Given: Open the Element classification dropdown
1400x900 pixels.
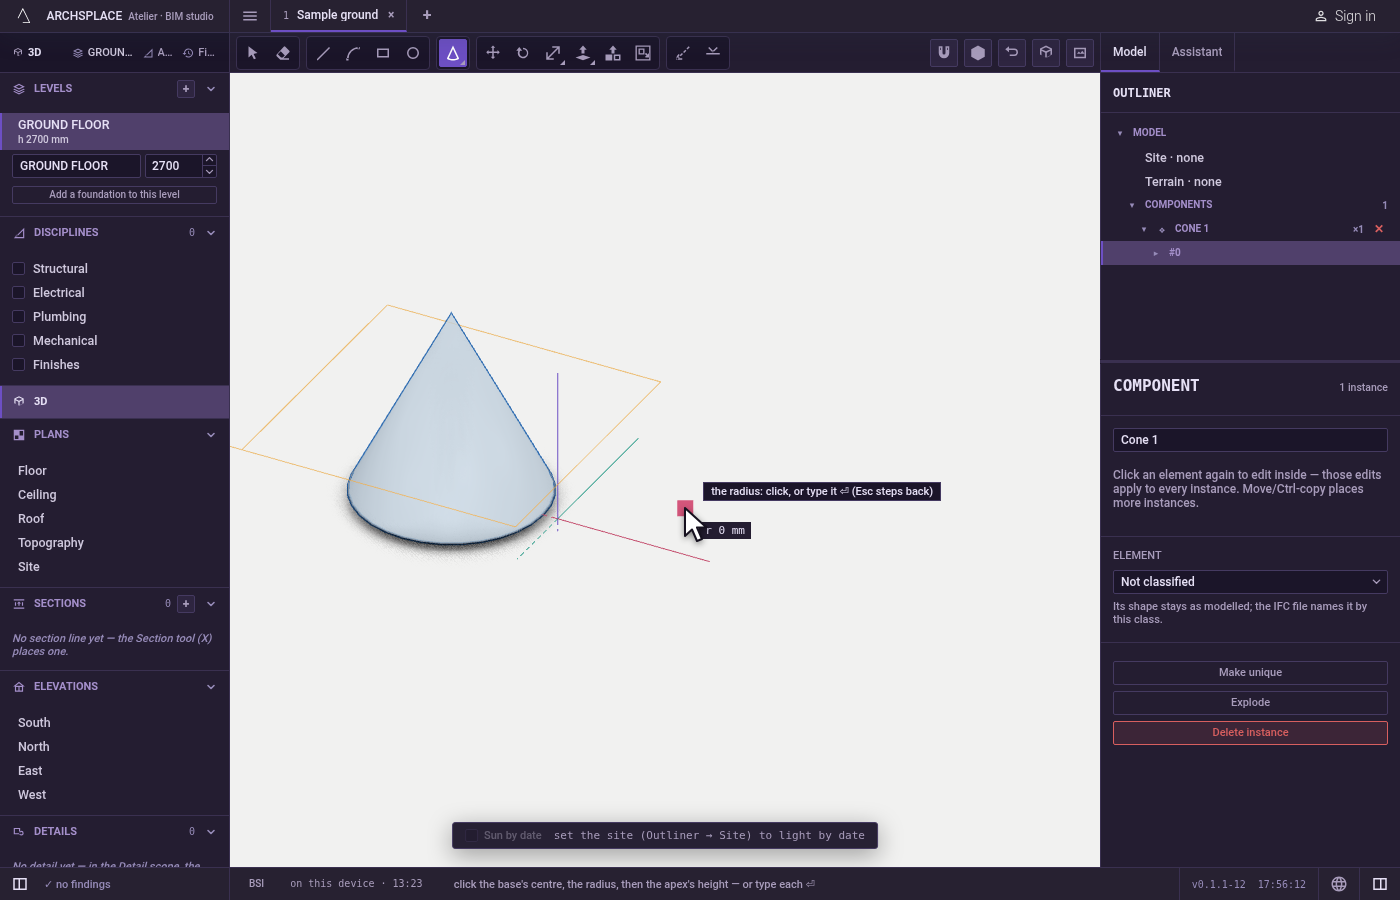Looking at the screenshot, I should (x=1250, y=582).
